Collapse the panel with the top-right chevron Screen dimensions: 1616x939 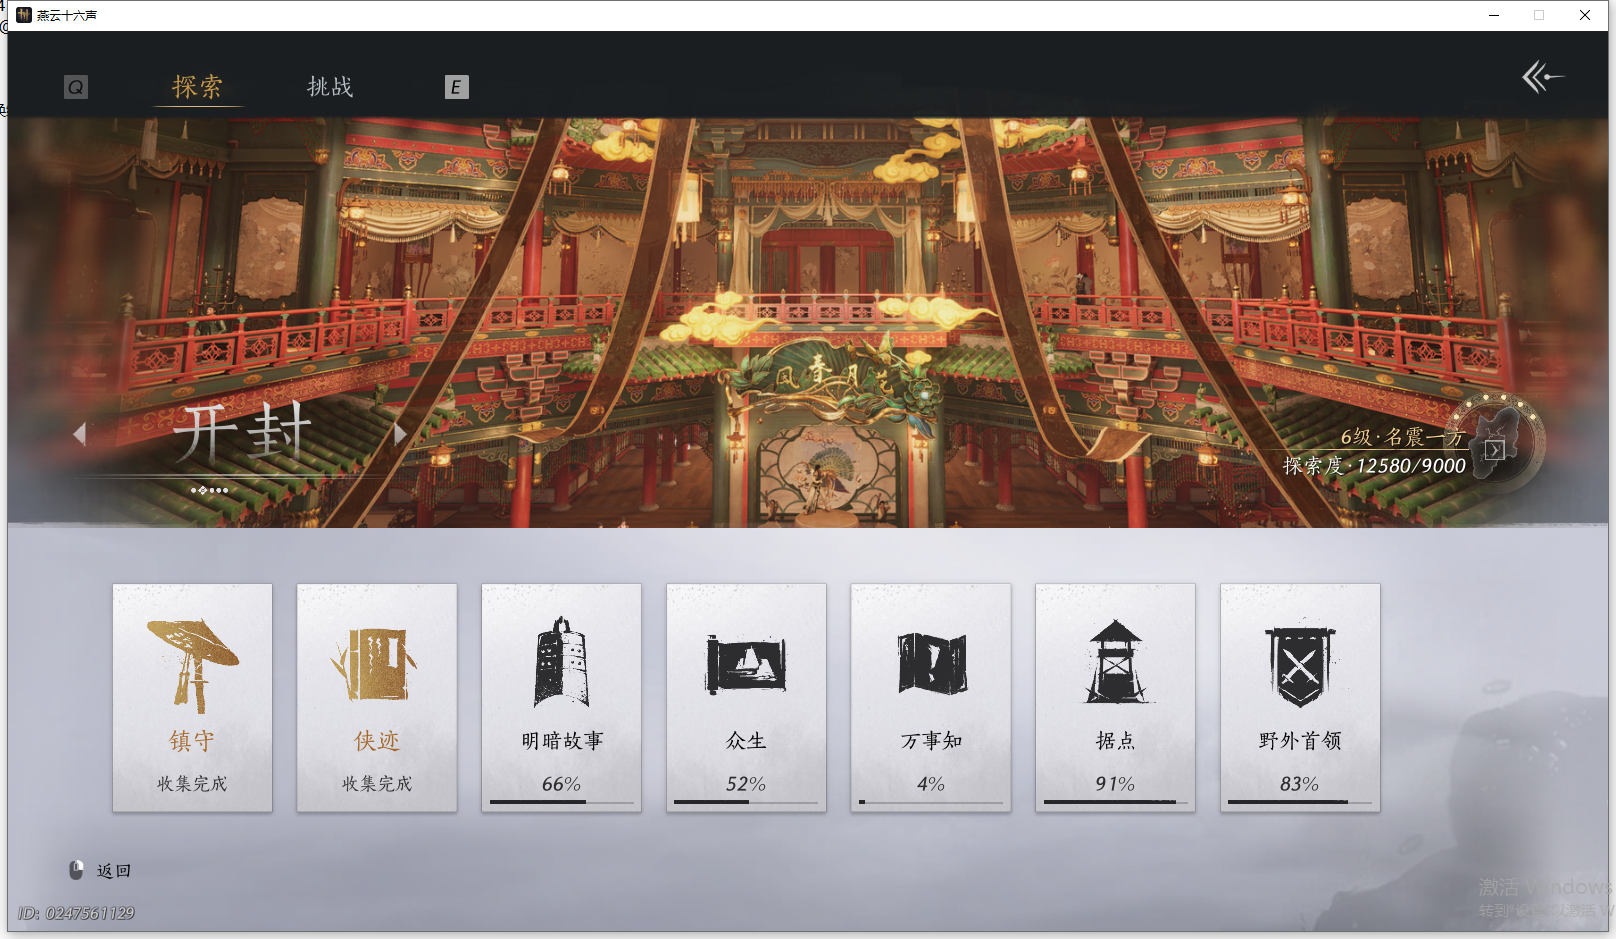click(x=1541, y=74)
